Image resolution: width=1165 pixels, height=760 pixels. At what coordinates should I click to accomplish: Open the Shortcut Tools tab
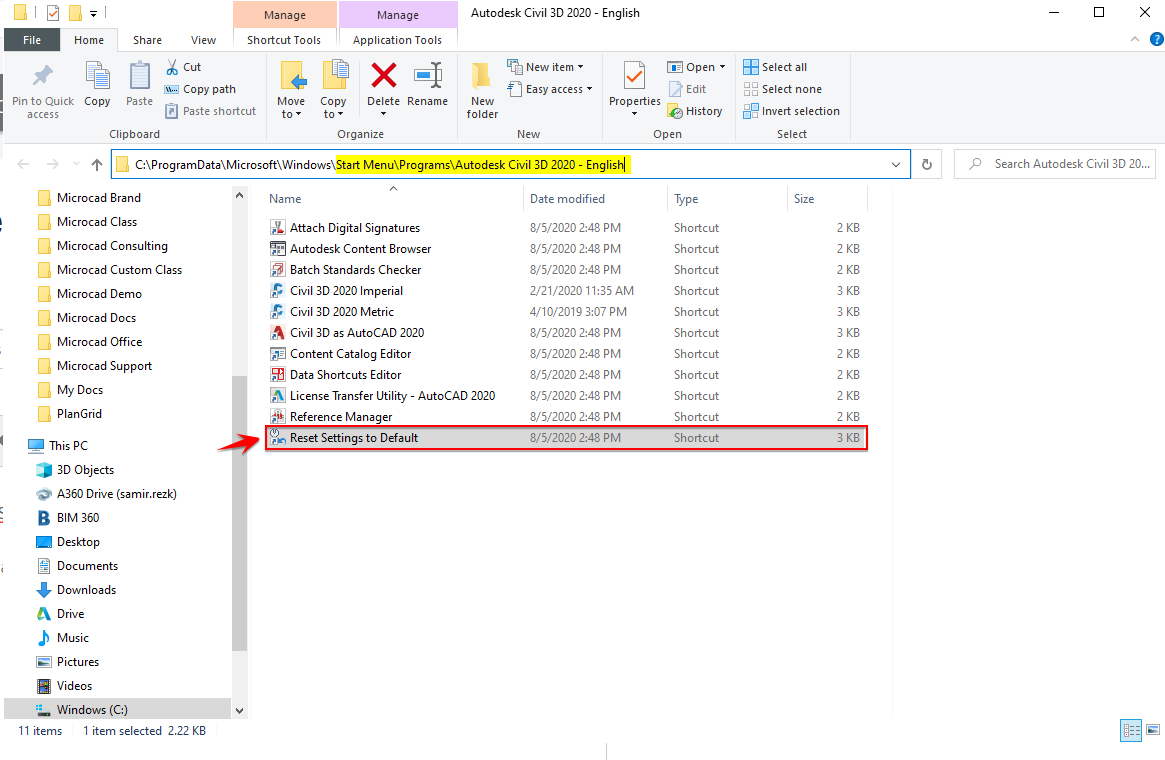pyautogui.click(x=284, y=40)
